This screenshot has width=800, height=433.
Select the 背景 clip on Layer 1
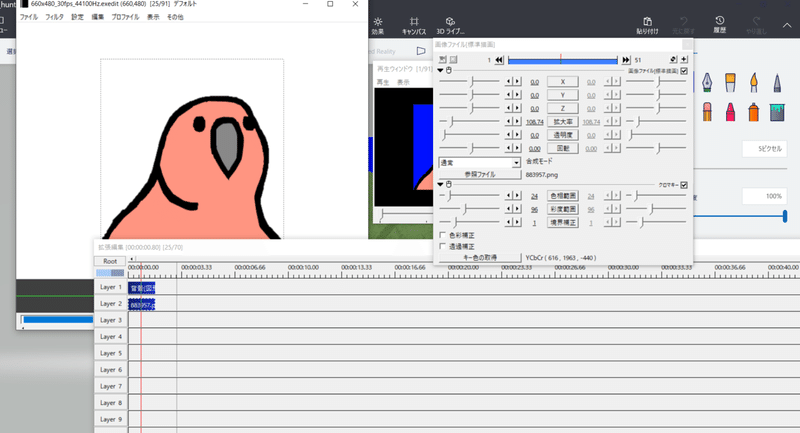(141, 288)
